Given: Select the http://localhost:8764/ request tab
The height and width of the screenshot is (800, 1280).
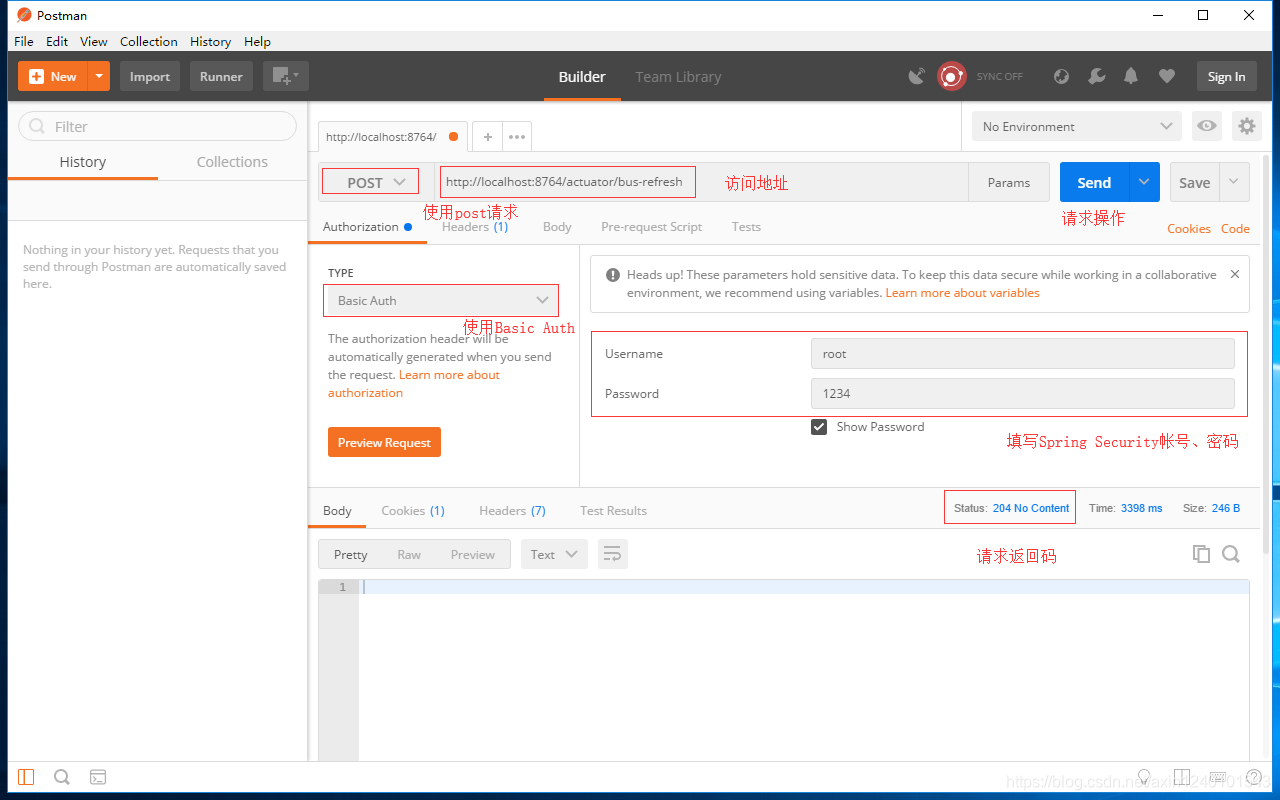Looking at the screenshot, I should click(393, 137).
